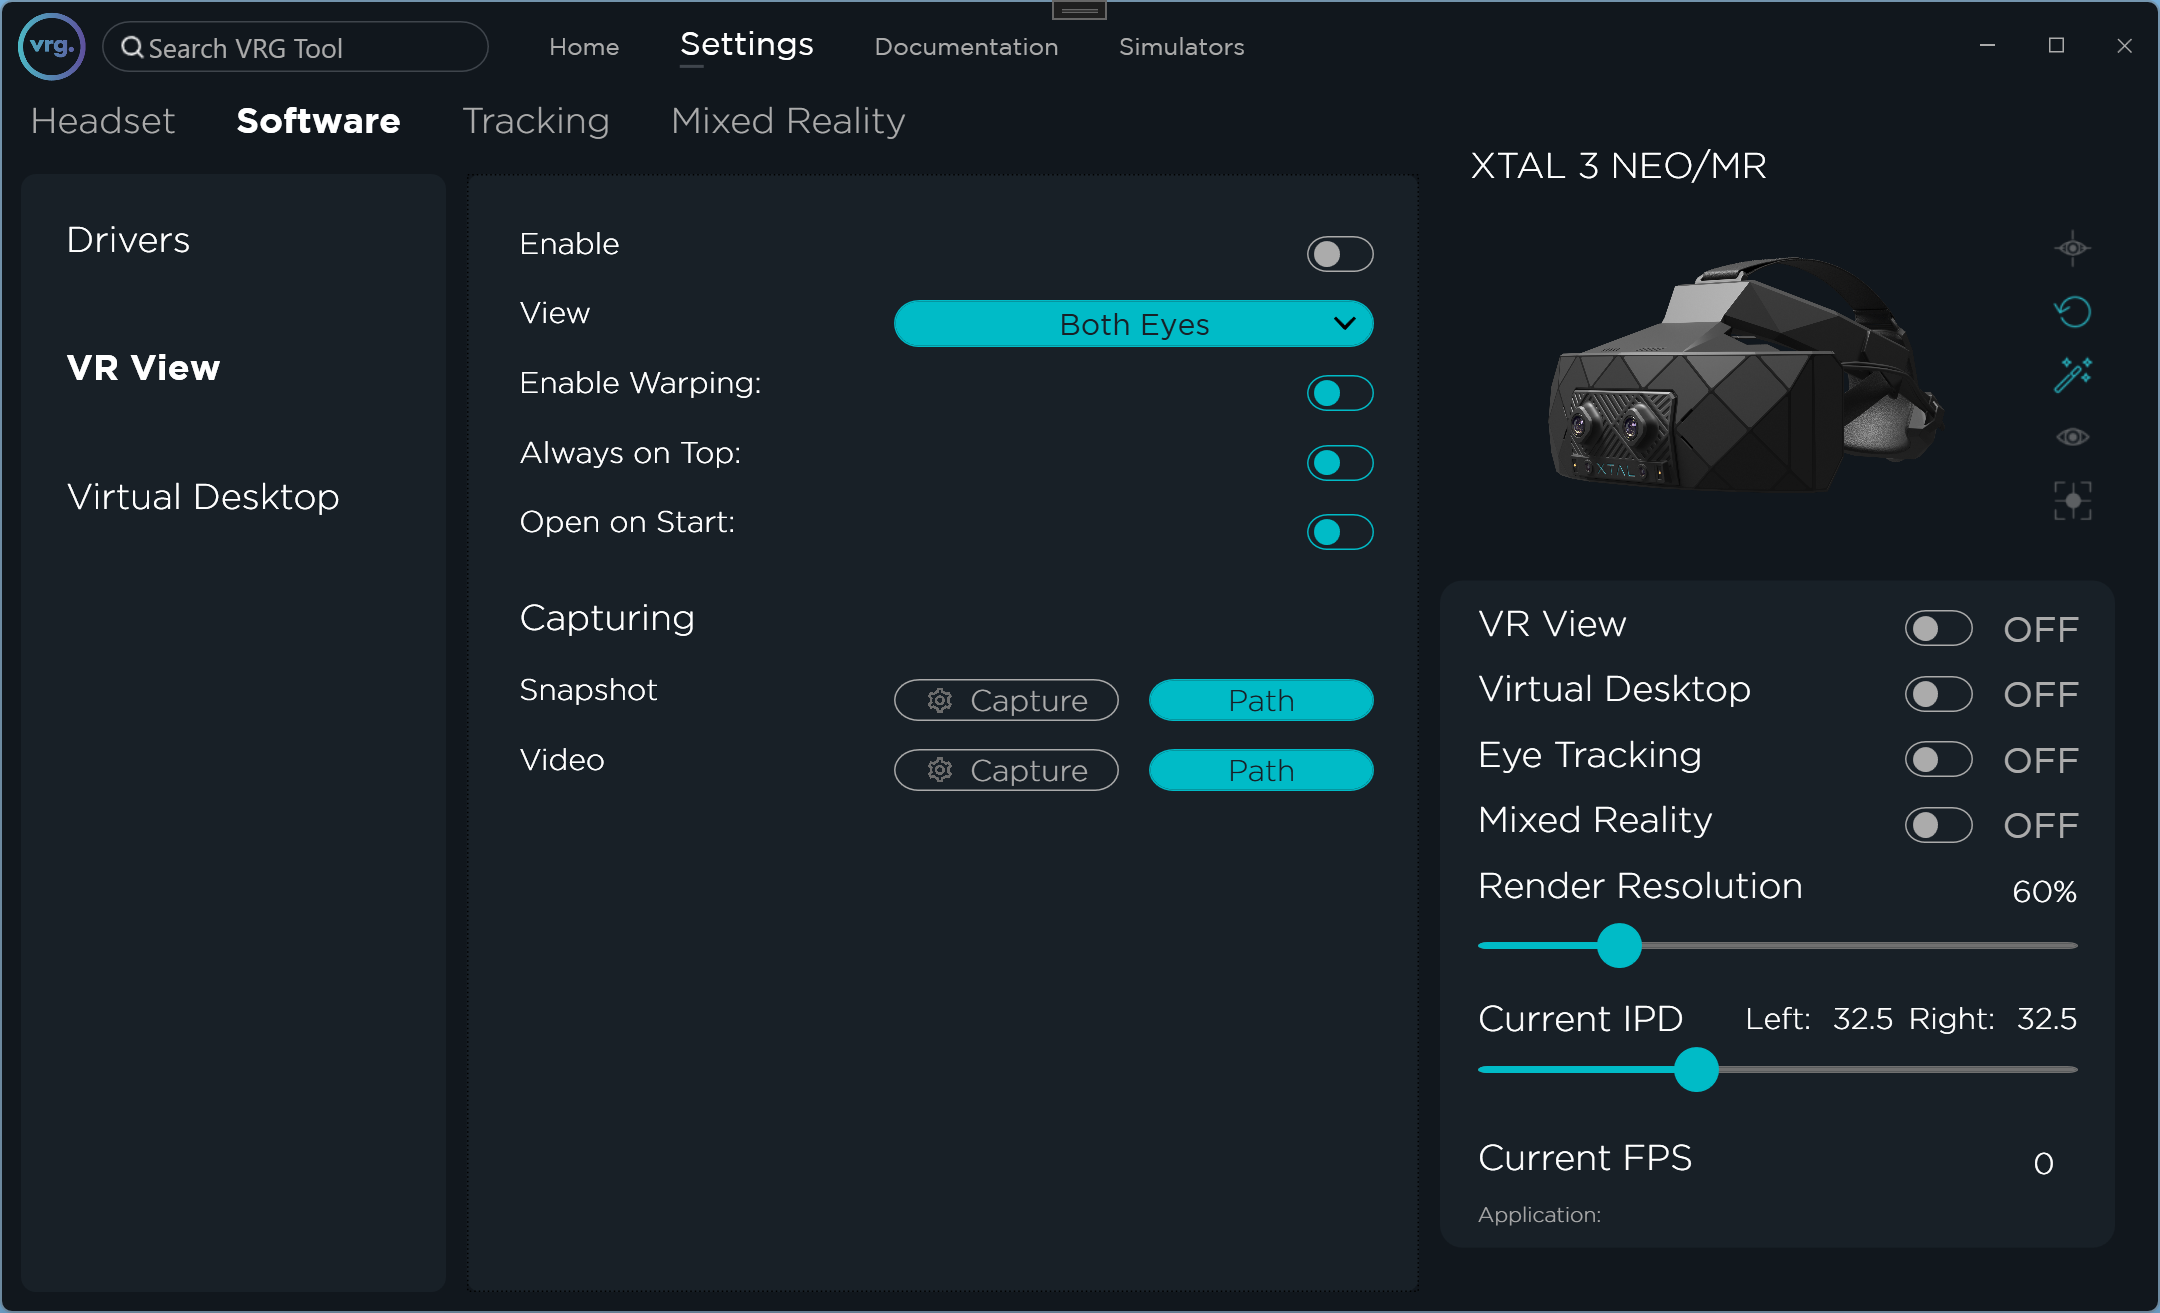2160x1313 pixels.
Task: Switch on VR View in status panel
Action: coord(1938,629)
